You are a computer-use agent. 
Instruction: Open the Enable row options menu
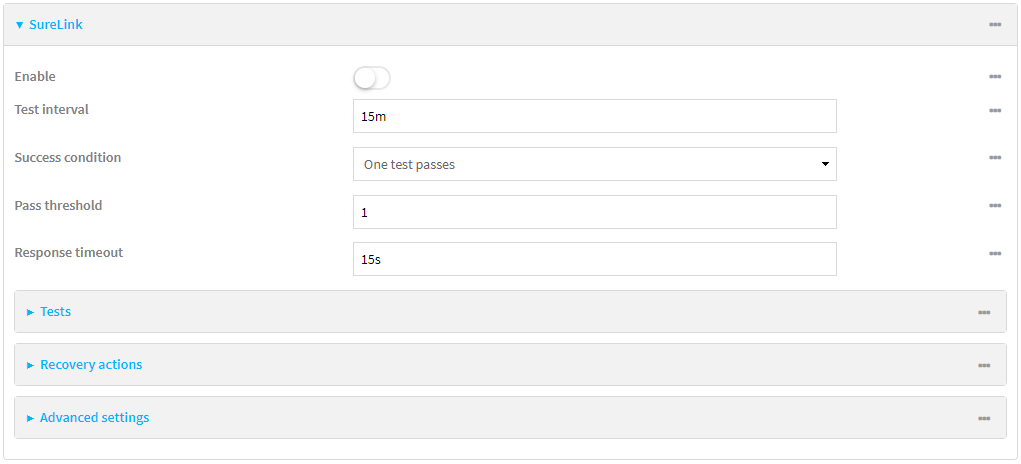995,77
